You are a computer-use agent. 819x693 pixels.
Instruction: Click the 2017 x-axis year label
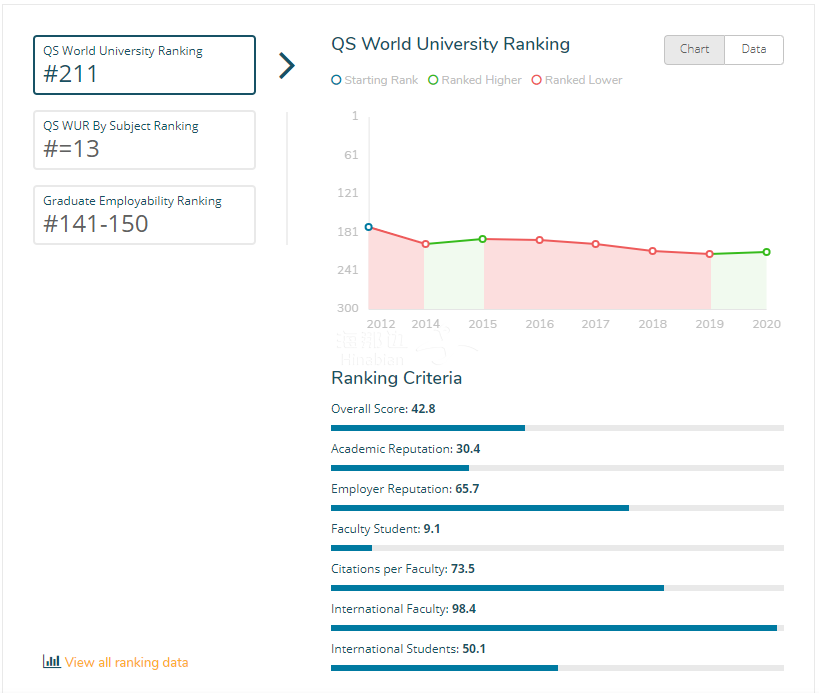tap(595, 324)
